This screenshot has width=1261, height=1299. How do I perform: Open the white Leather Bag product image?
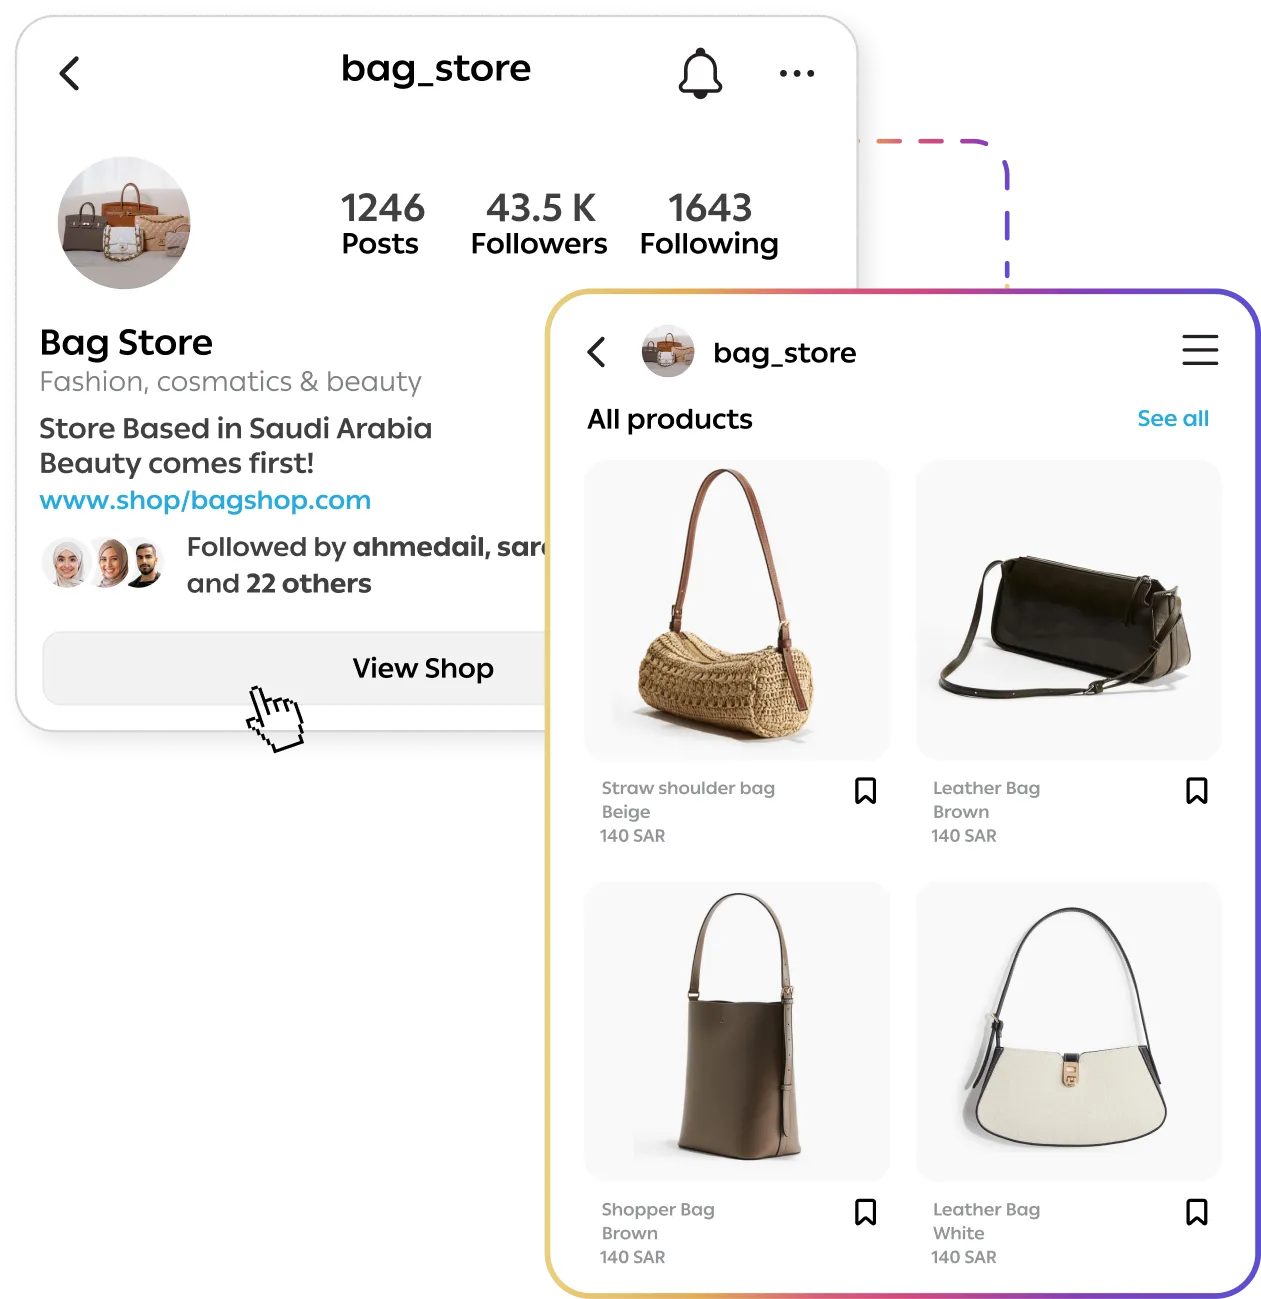1068,1031
